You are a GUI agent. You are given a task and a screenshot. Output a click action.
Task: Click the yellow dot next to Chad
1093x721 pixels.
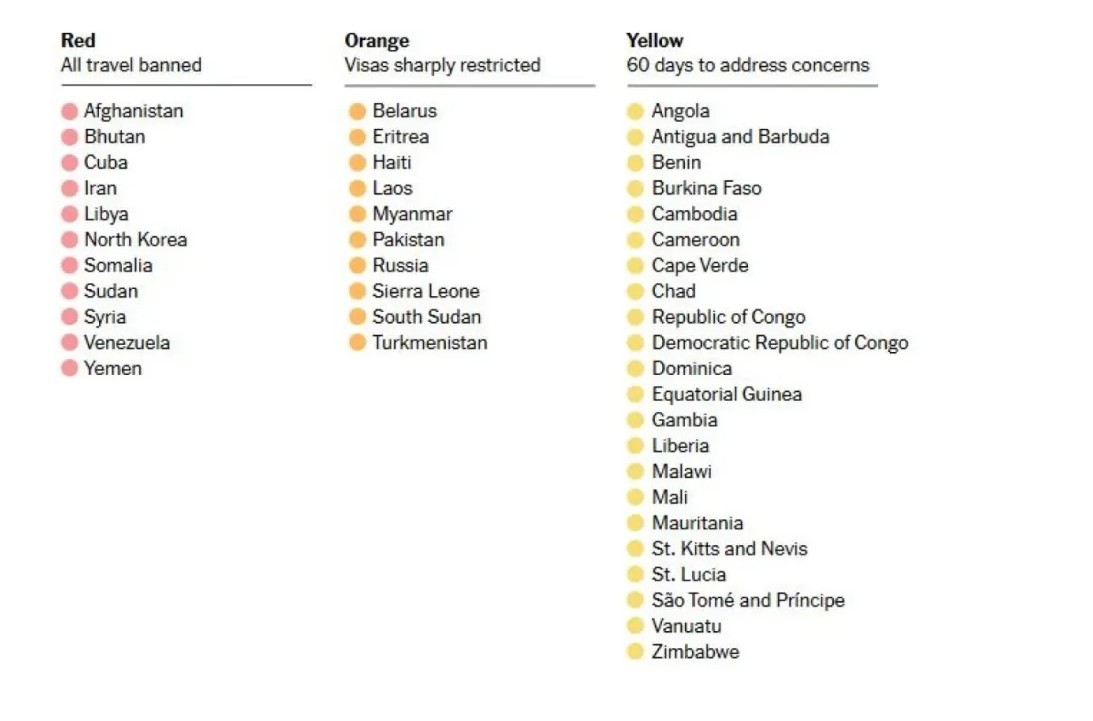[635, 292]
